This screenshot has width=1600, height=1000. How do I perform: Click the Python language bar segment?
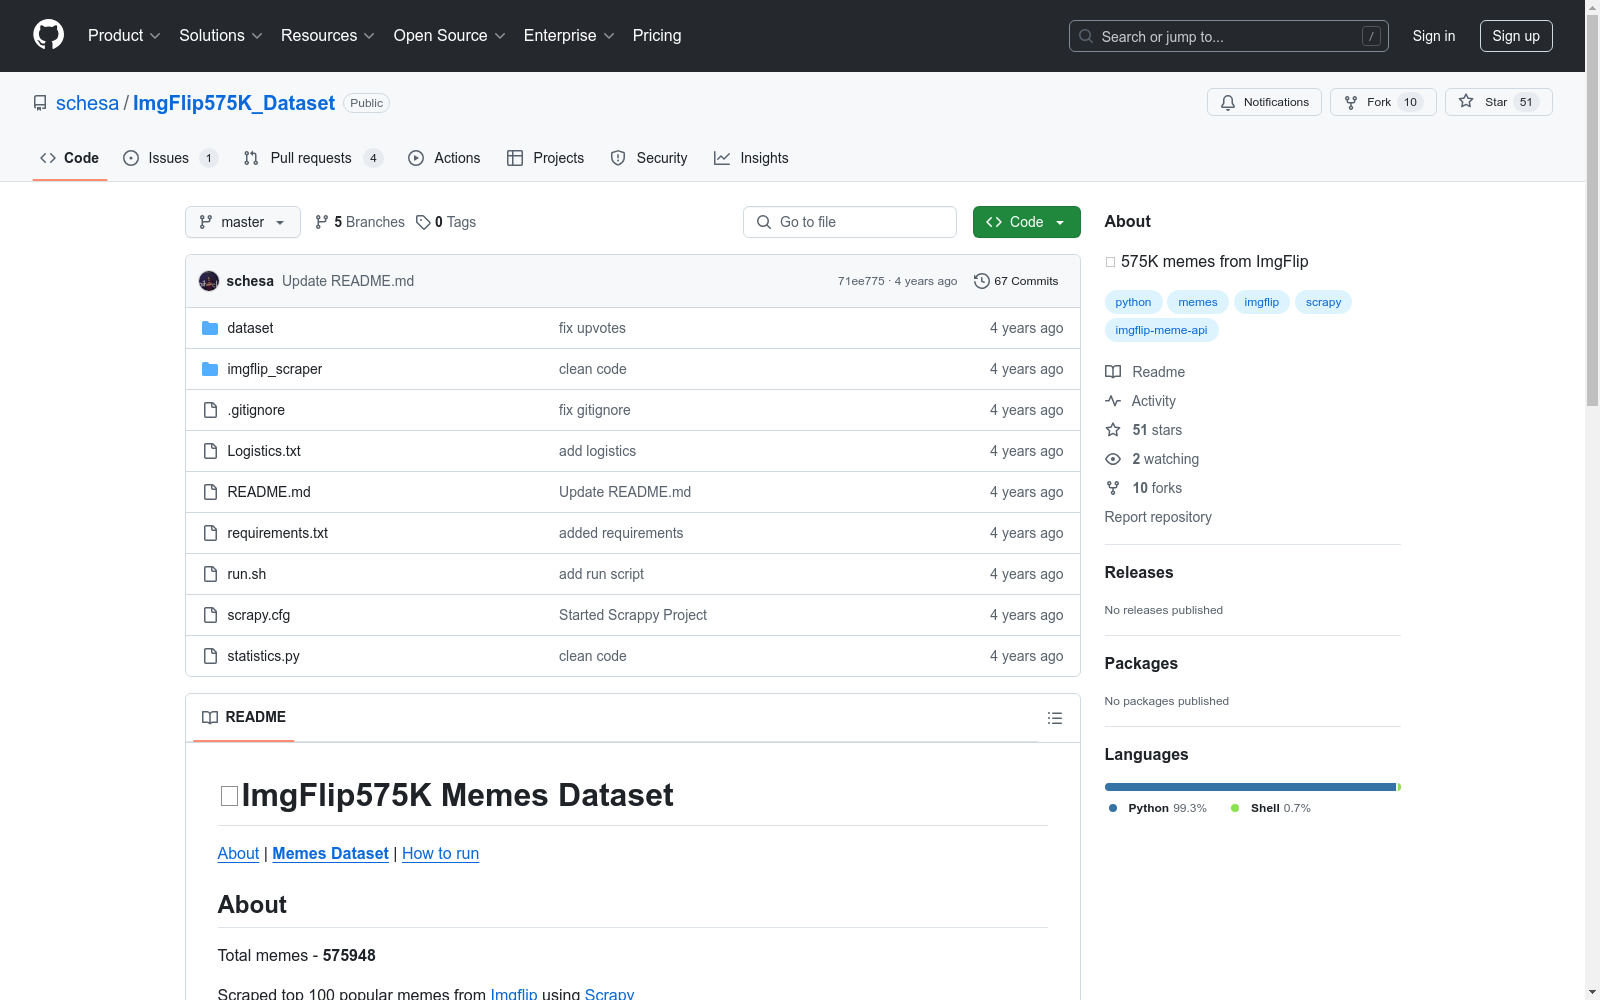click(x=1250, y=787)
